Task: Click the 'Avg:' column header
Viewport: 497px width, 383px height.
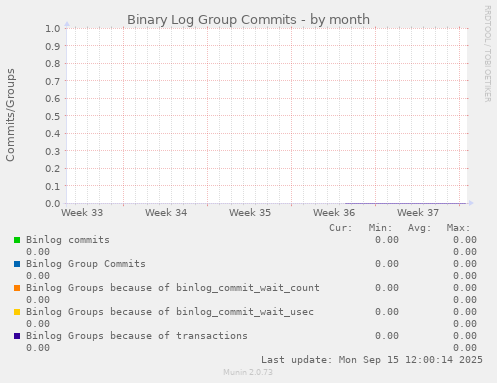Action: pos(419,228)
